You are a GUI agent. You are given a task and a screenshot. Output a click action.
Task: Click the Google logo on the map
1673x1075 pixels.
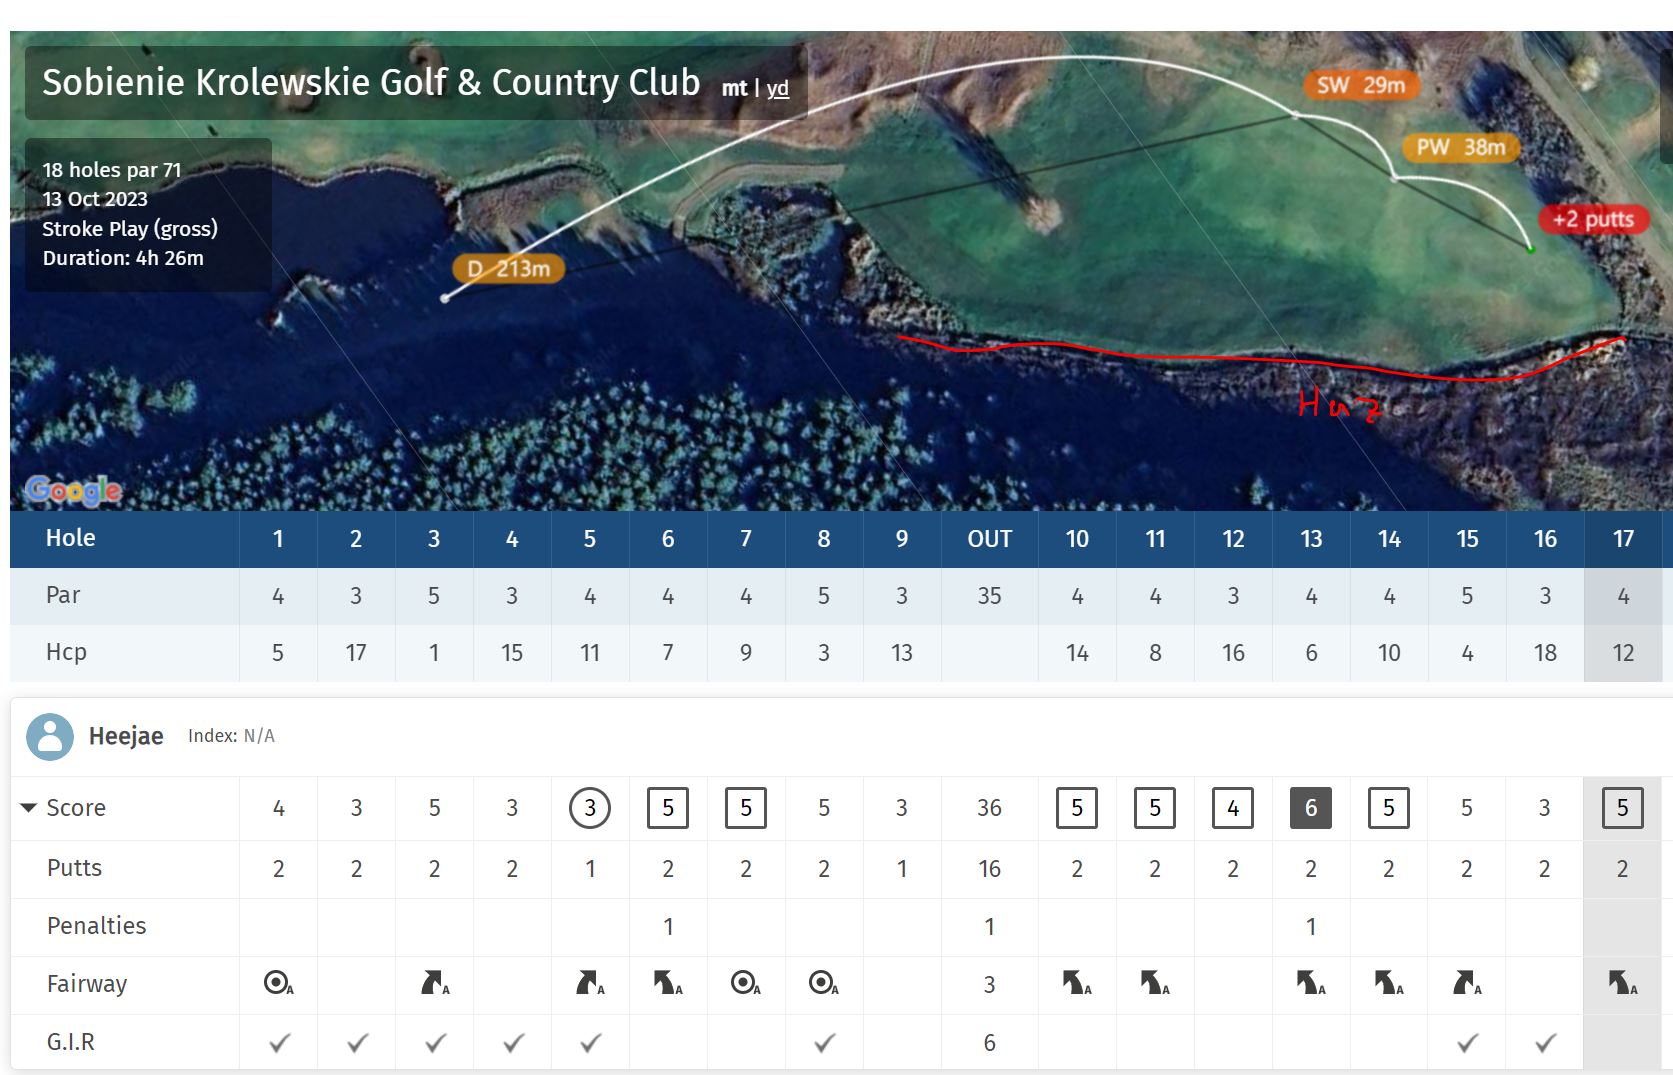74,490
